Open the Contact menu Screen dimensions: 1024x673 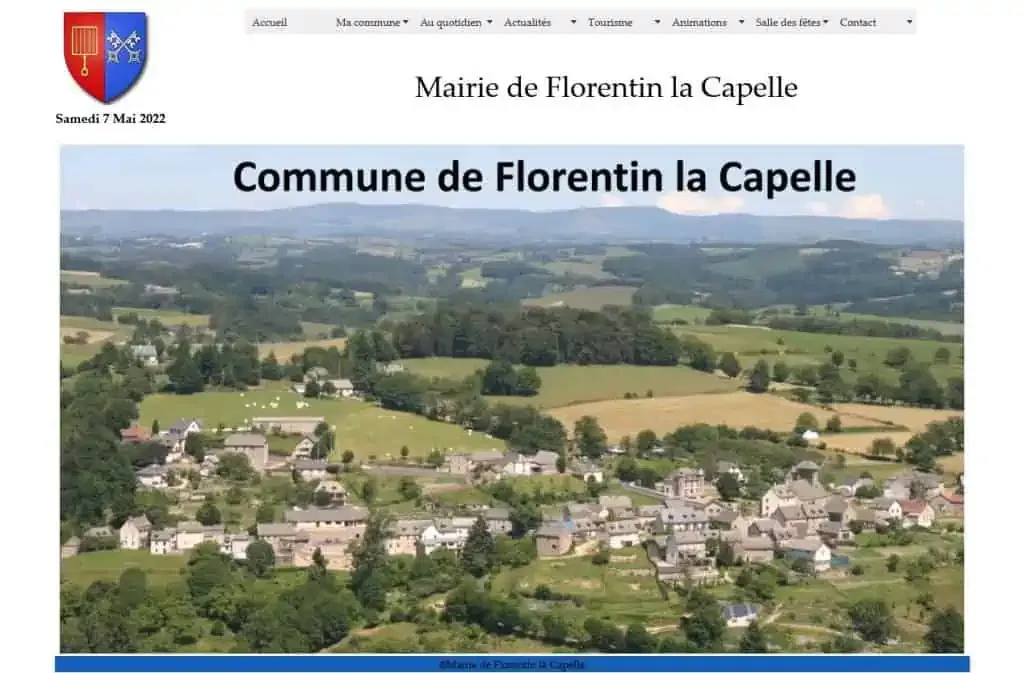point(857,20)
